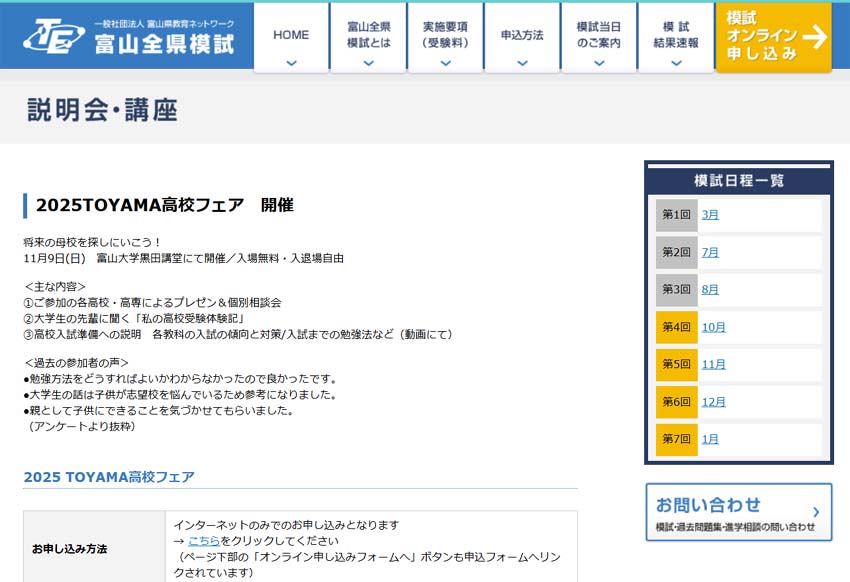Viewport: 850px width, 582px height.
Task: Open the 第3回 8月 schedule link
Action: pos(710,290)
